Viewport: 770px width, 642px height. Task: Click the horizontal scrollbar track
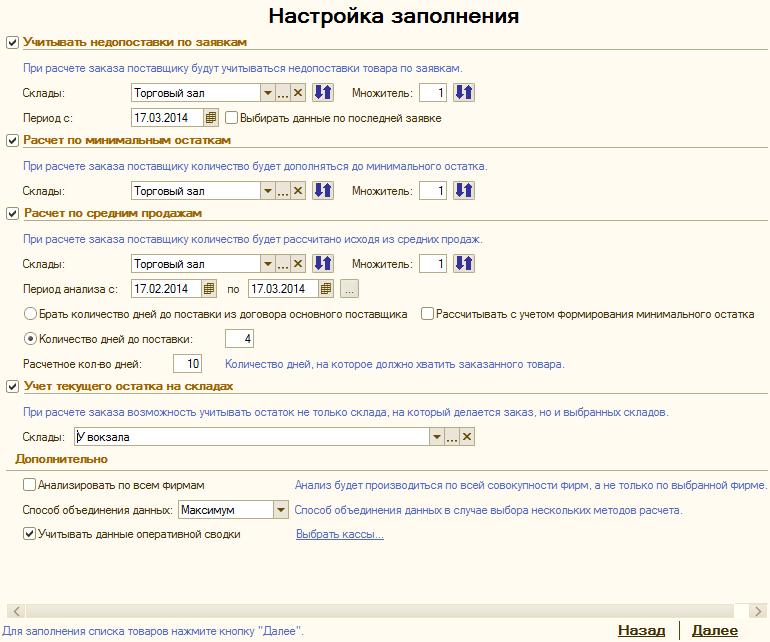(380, 611)
